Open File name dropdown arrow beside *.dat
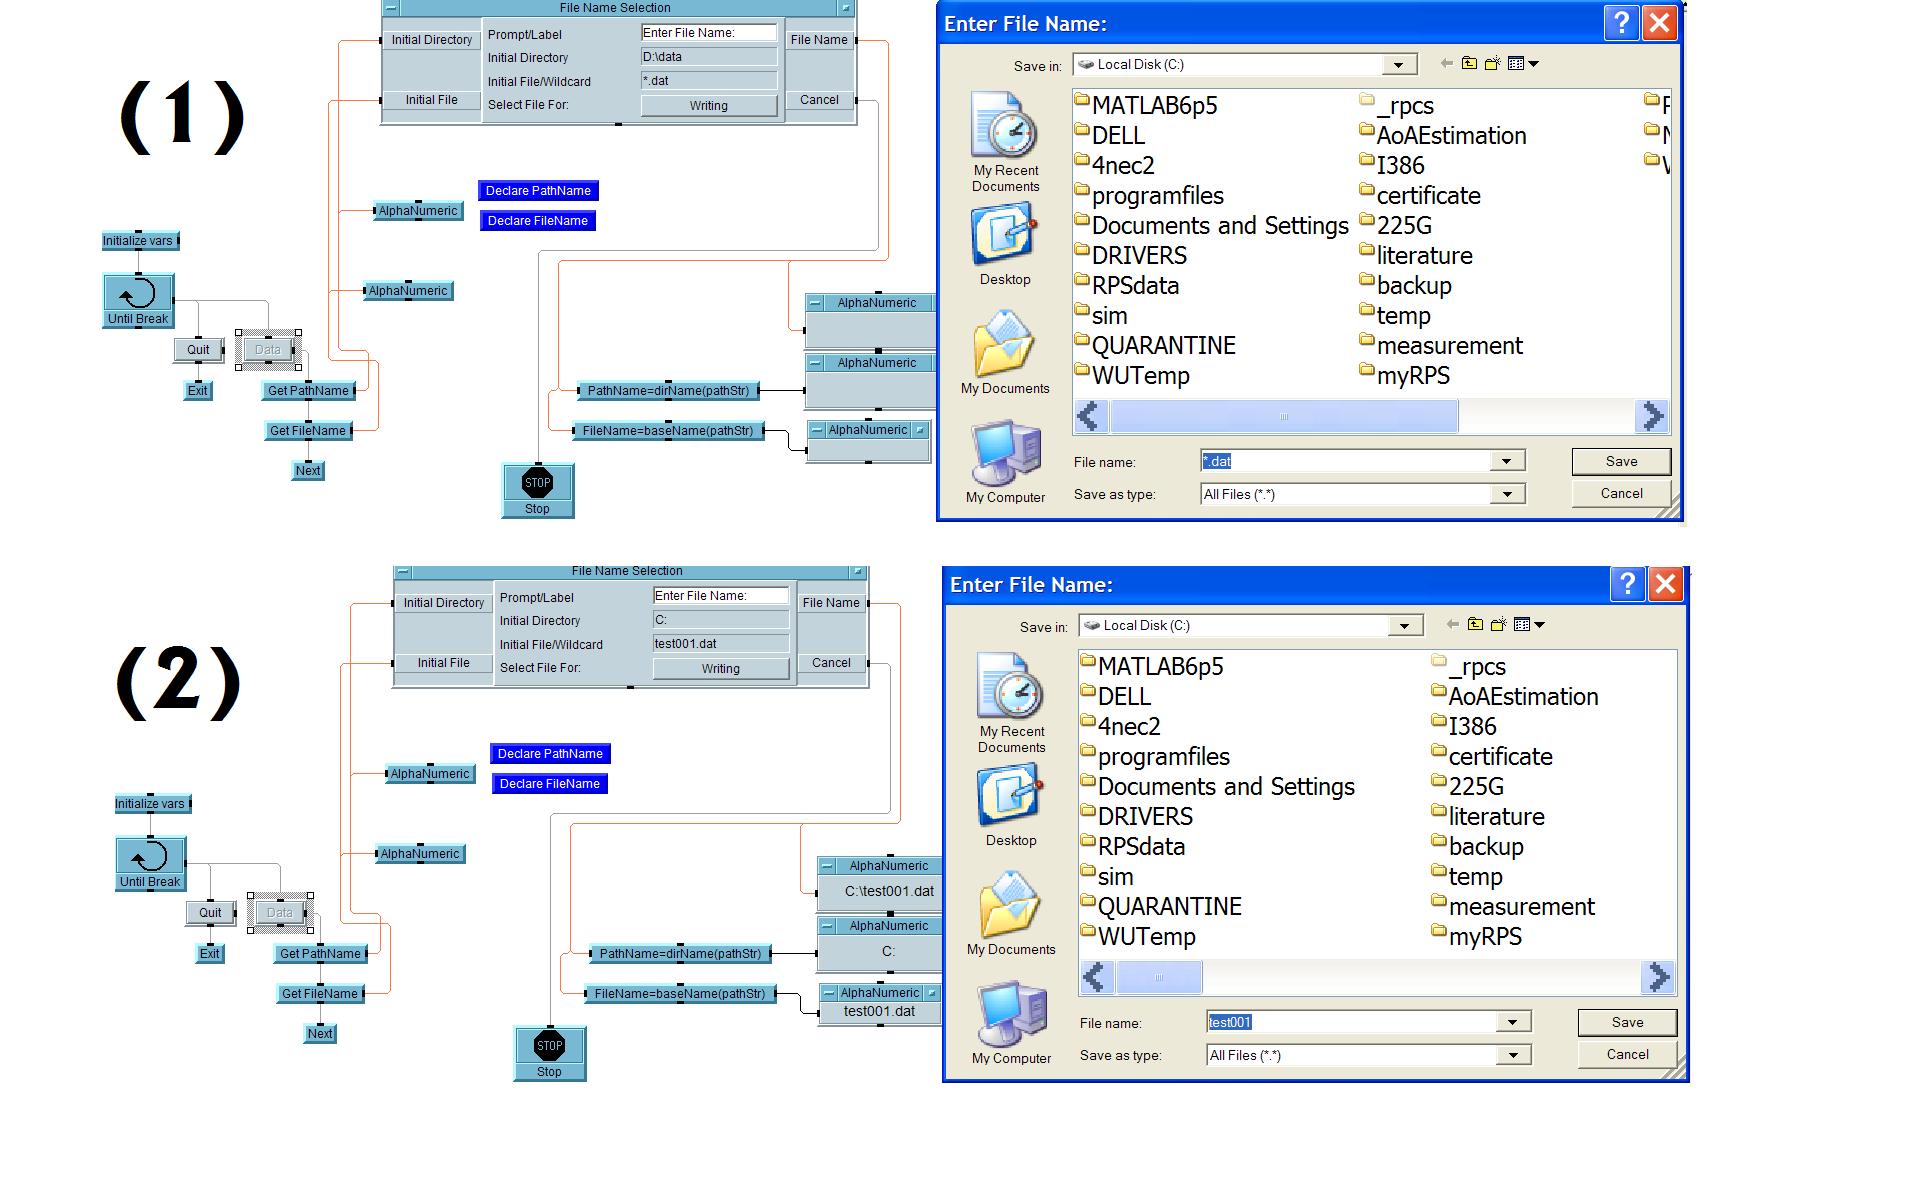This screenshot has height=1200, width=1920. pos(1506,461)
